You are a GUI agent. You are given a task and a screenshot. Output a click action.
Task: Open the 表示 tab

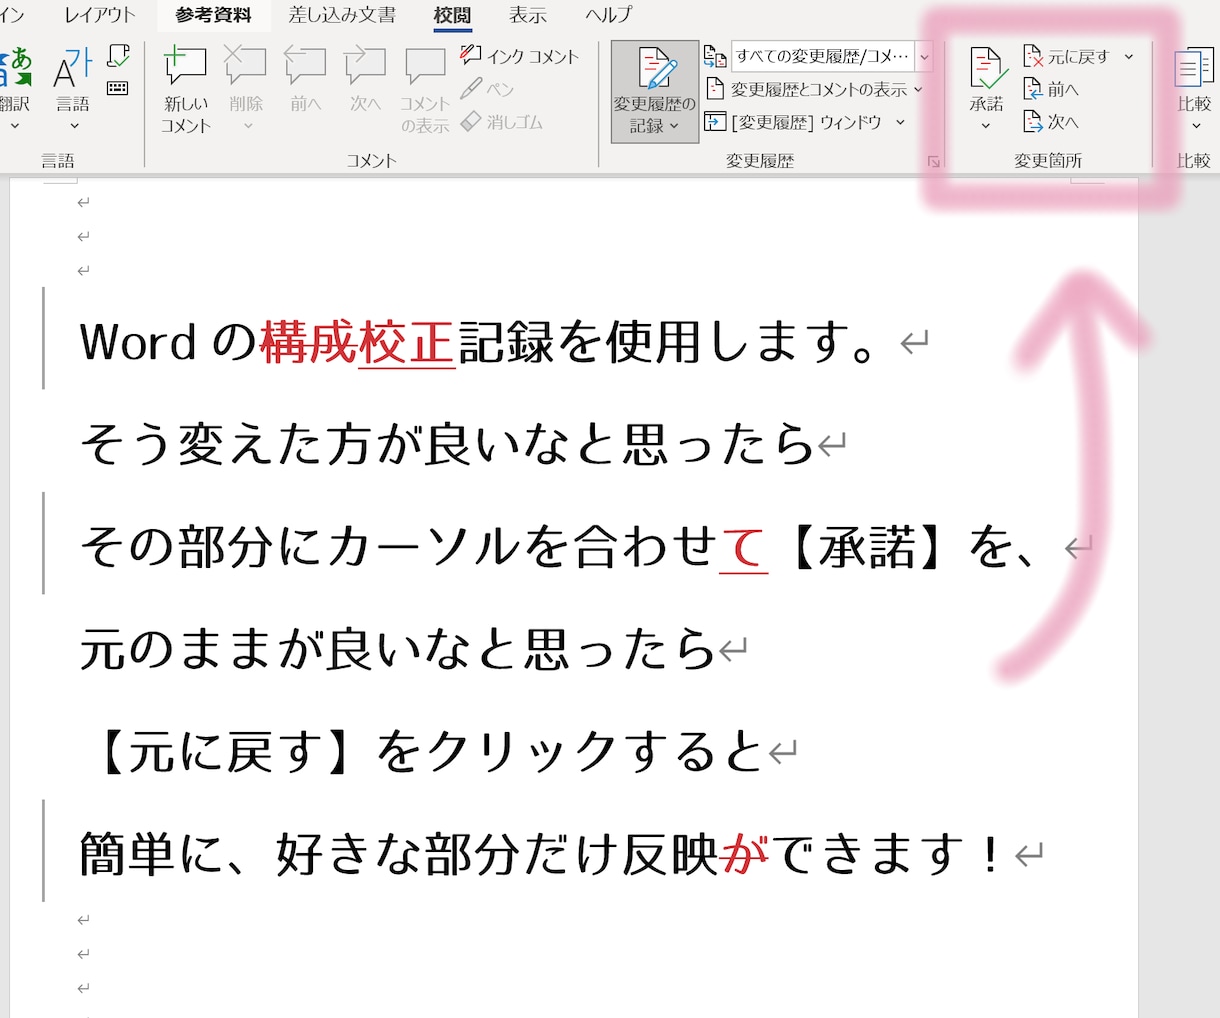pyautogui.click(x=528, y=15)
